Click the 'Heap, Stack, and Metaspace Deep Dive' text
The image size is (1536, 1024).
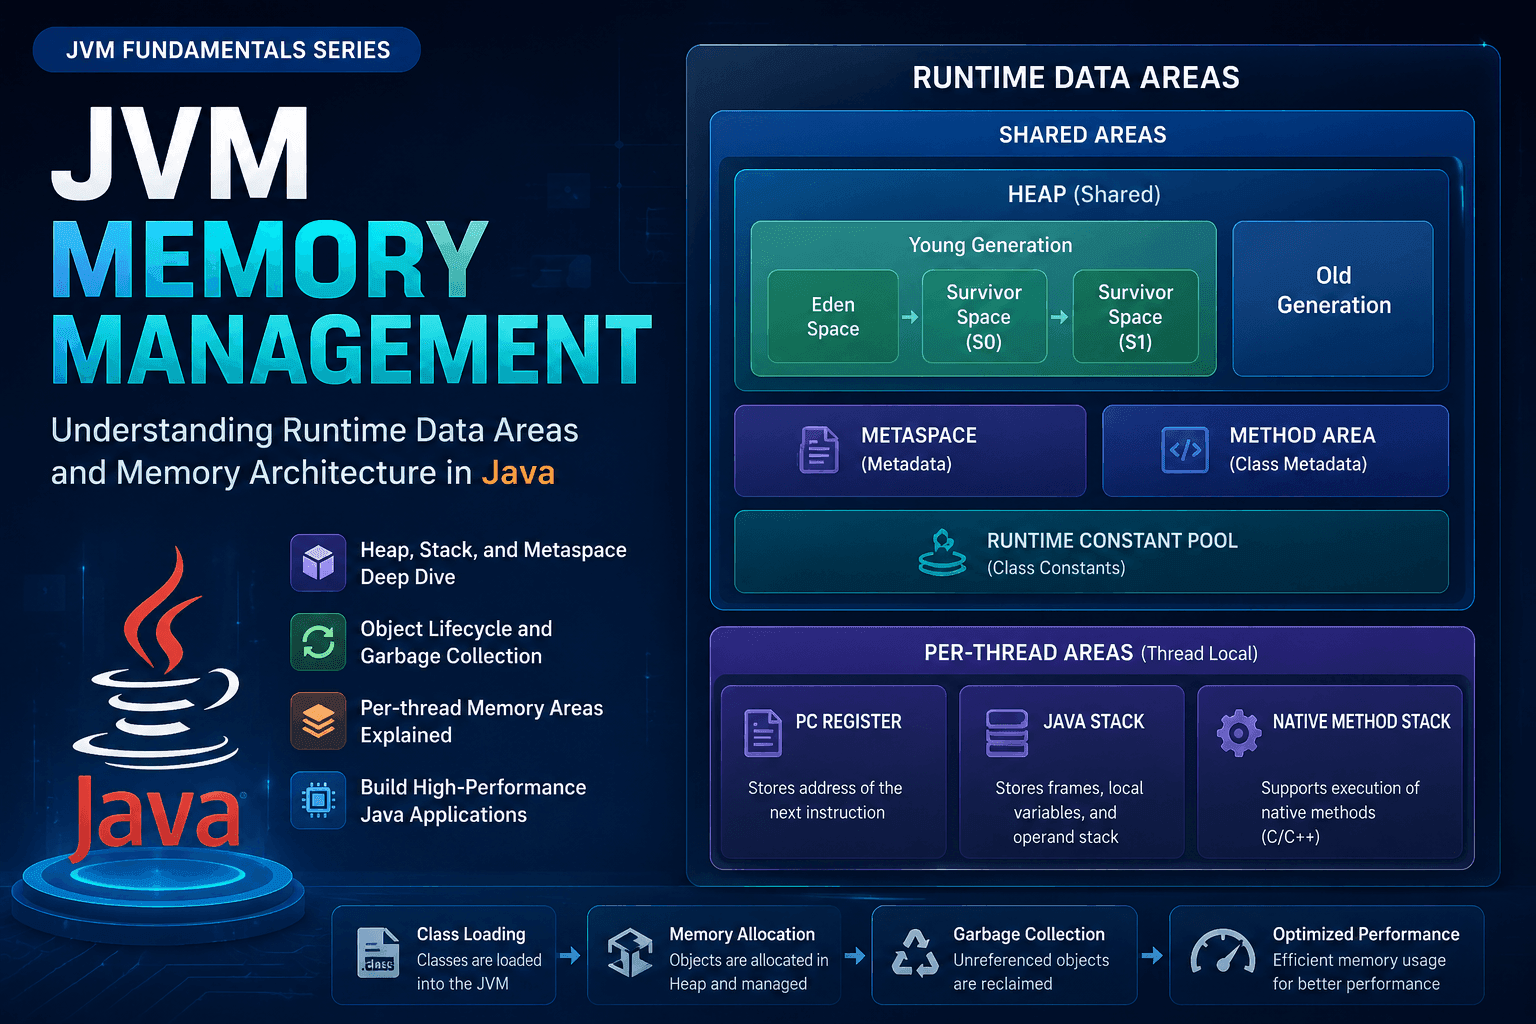point(493,563)
